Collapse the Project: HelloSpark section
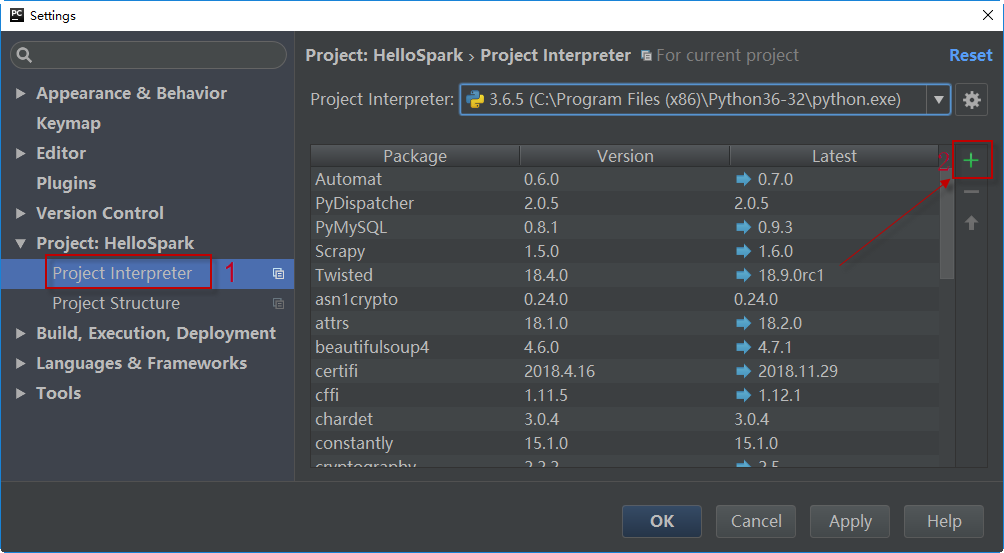This screenshot has width=1004, height=553. point(21,244)
